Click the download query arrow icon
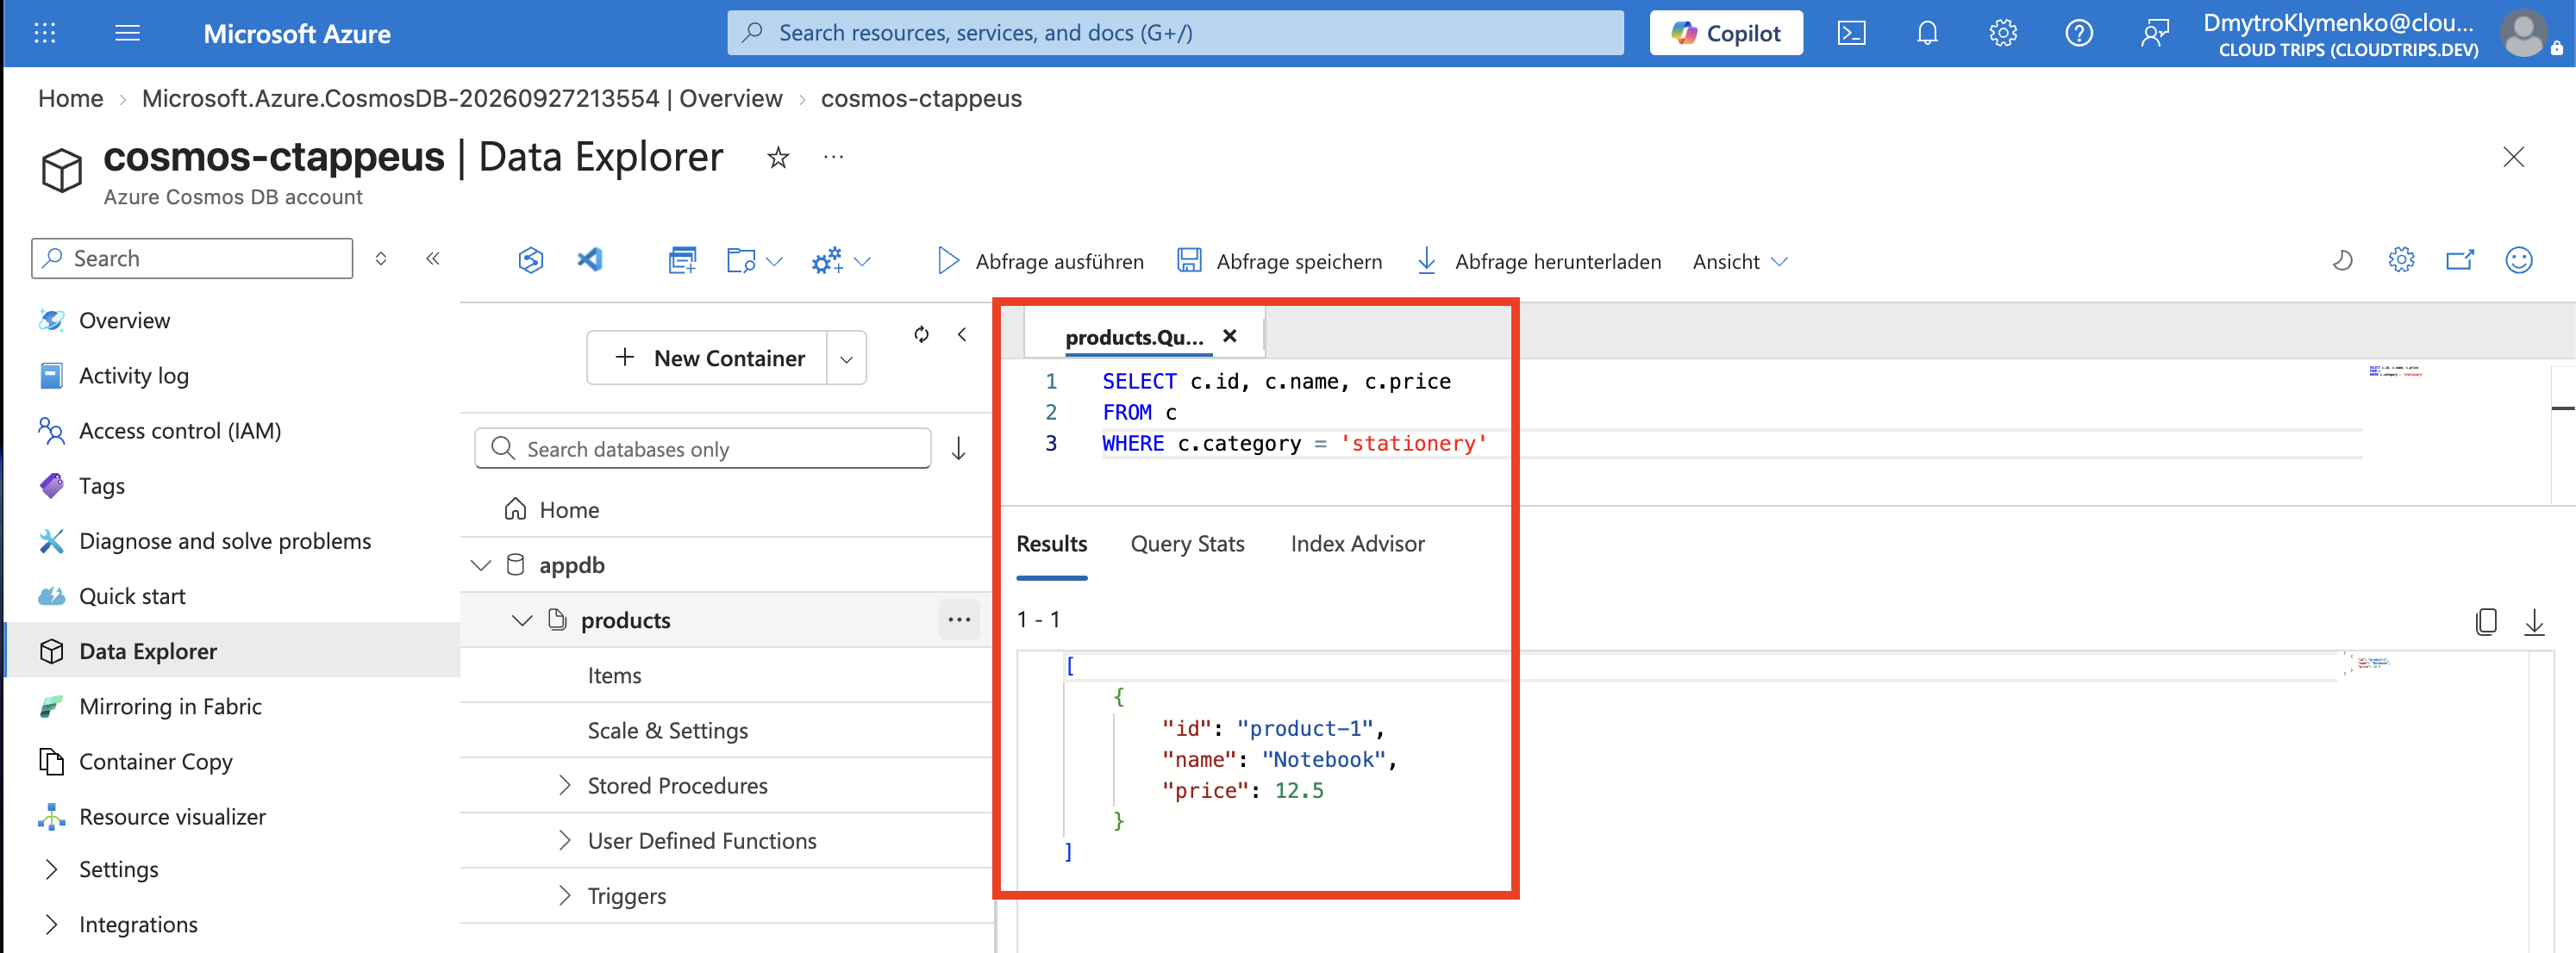2576x953 pixels. (1427, 261)
